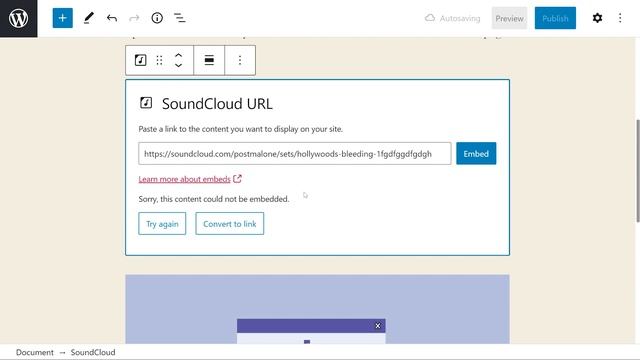Undo the last change
Screen dimensions: 640x360
click(112, 18)
